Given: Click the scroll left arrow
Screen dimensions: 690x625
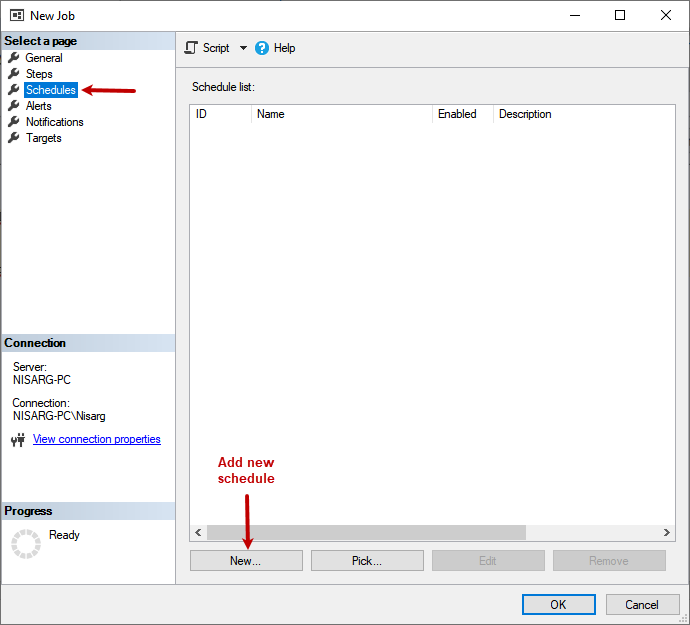Looking at the screenshot, I should click(198, 532).
